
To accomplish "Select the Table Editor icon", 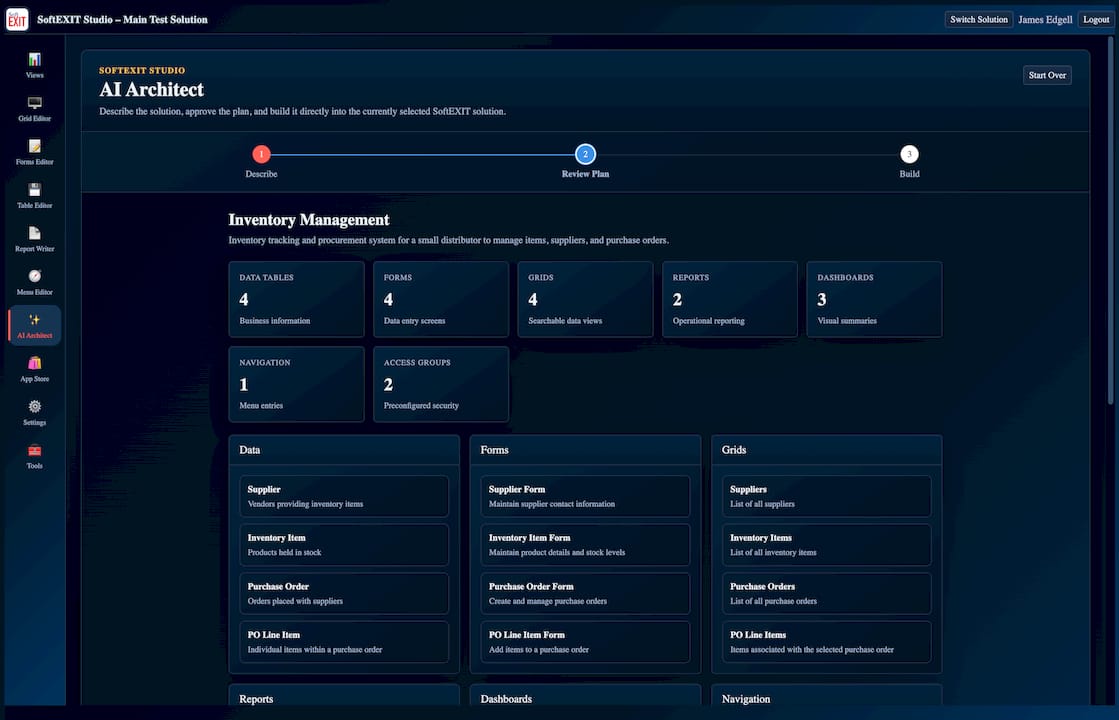I will (x=34, y=190).
